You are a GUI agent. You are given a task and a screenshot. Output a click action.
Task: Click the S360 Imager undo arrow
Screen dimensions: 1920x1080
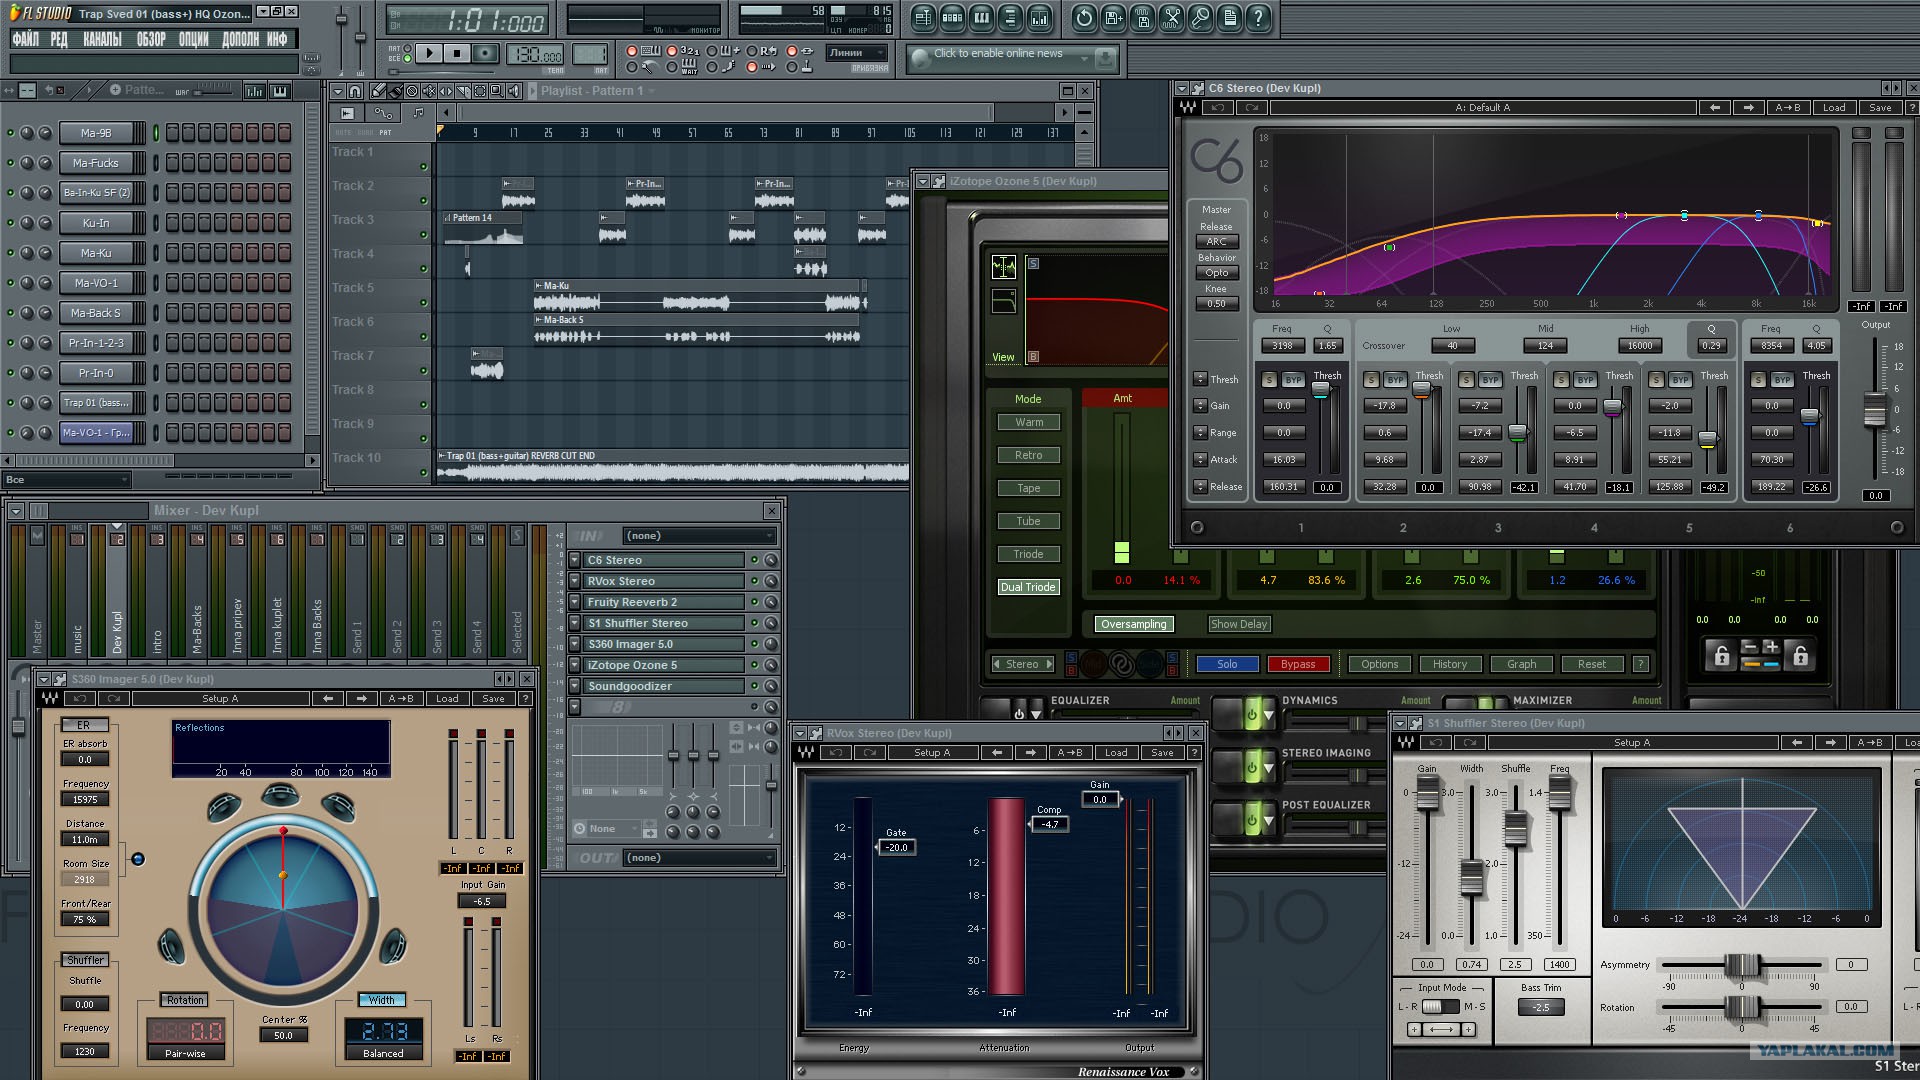[x=81, y=699]
